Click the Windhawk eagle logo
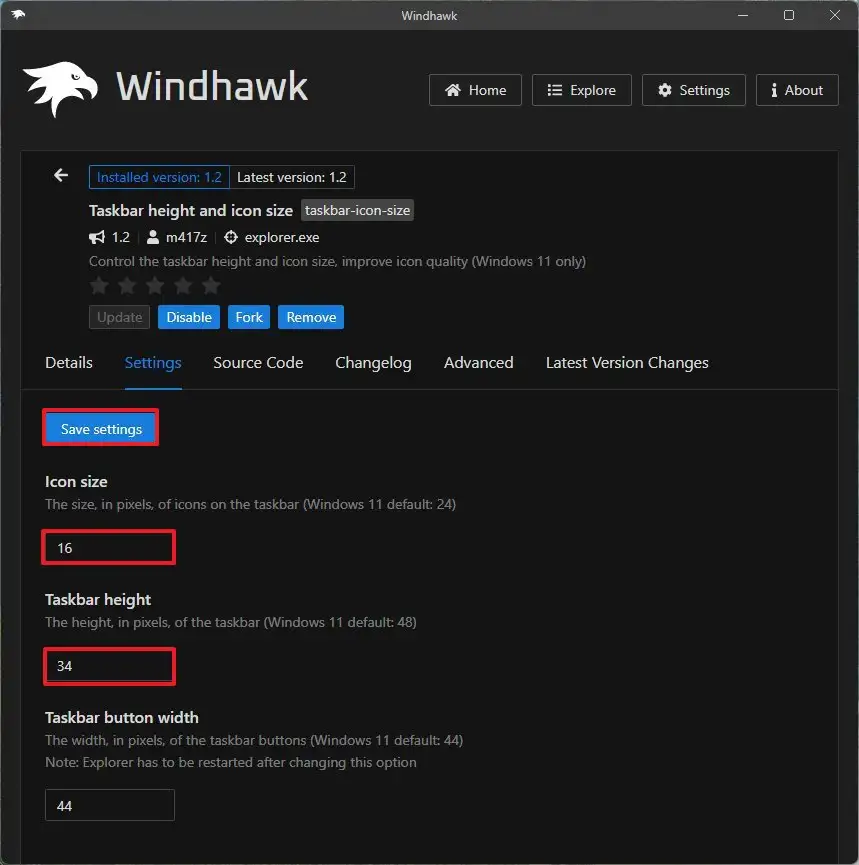The width and height of the screenshot is (859, 865). coord(60,88)
